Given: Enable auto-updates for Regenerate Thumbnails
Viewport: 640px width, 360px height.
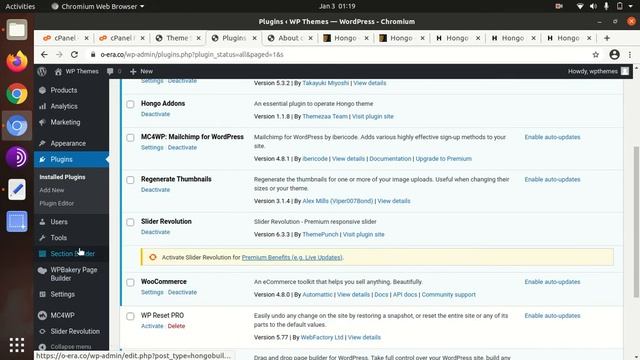Looking at the screenshot, I should click(552, 180).
